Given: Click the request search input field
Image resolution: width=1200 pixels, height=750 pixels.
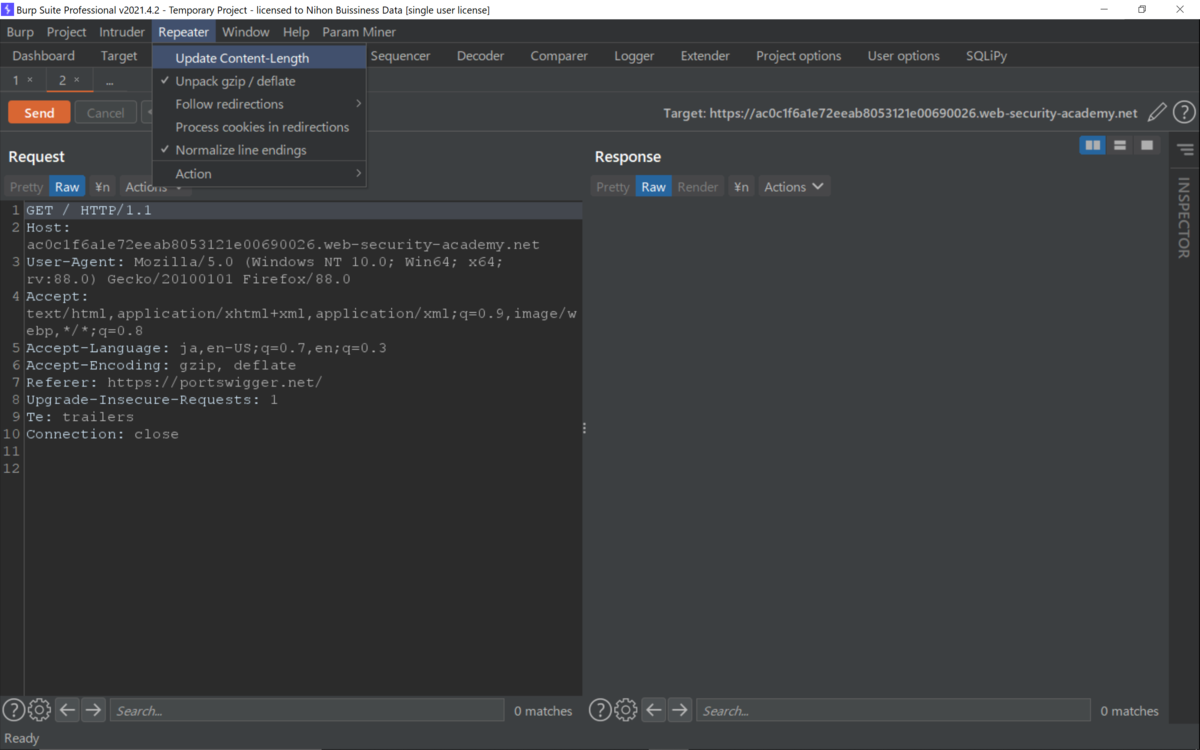Looking at the screenshot, I should tap(307, 710).
